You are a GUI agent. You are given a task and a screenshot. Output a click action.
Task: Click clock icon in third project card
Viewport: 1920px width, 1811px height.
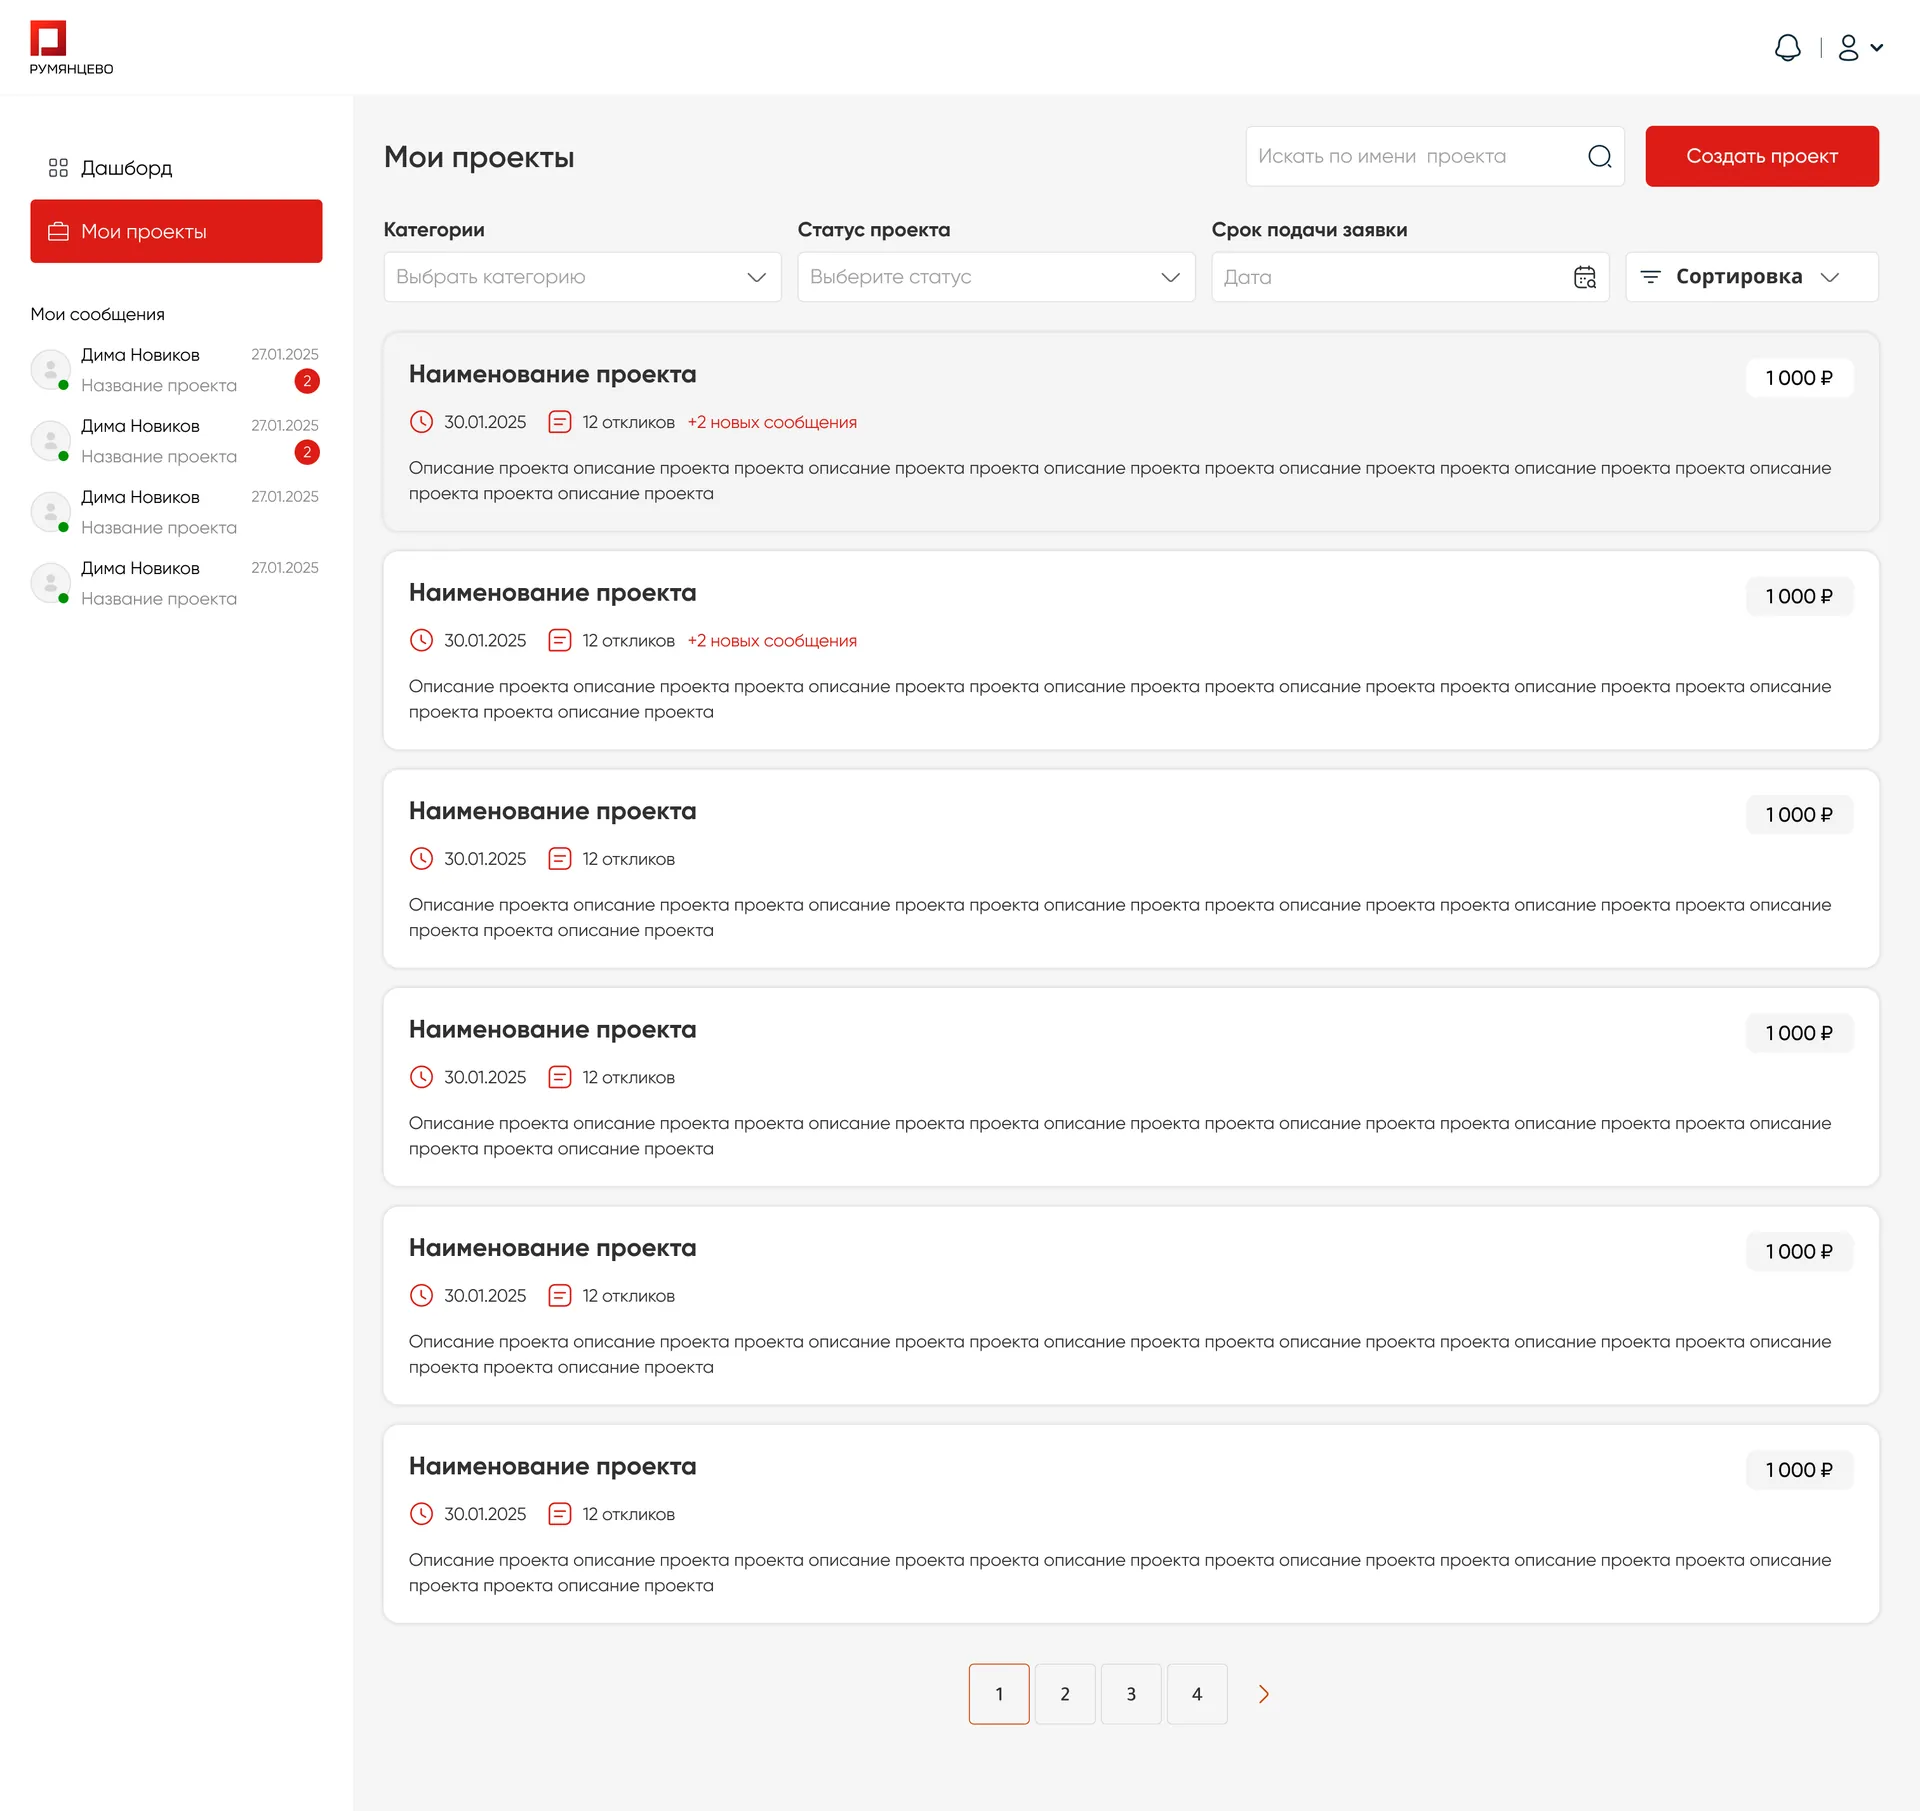[422, 859]
